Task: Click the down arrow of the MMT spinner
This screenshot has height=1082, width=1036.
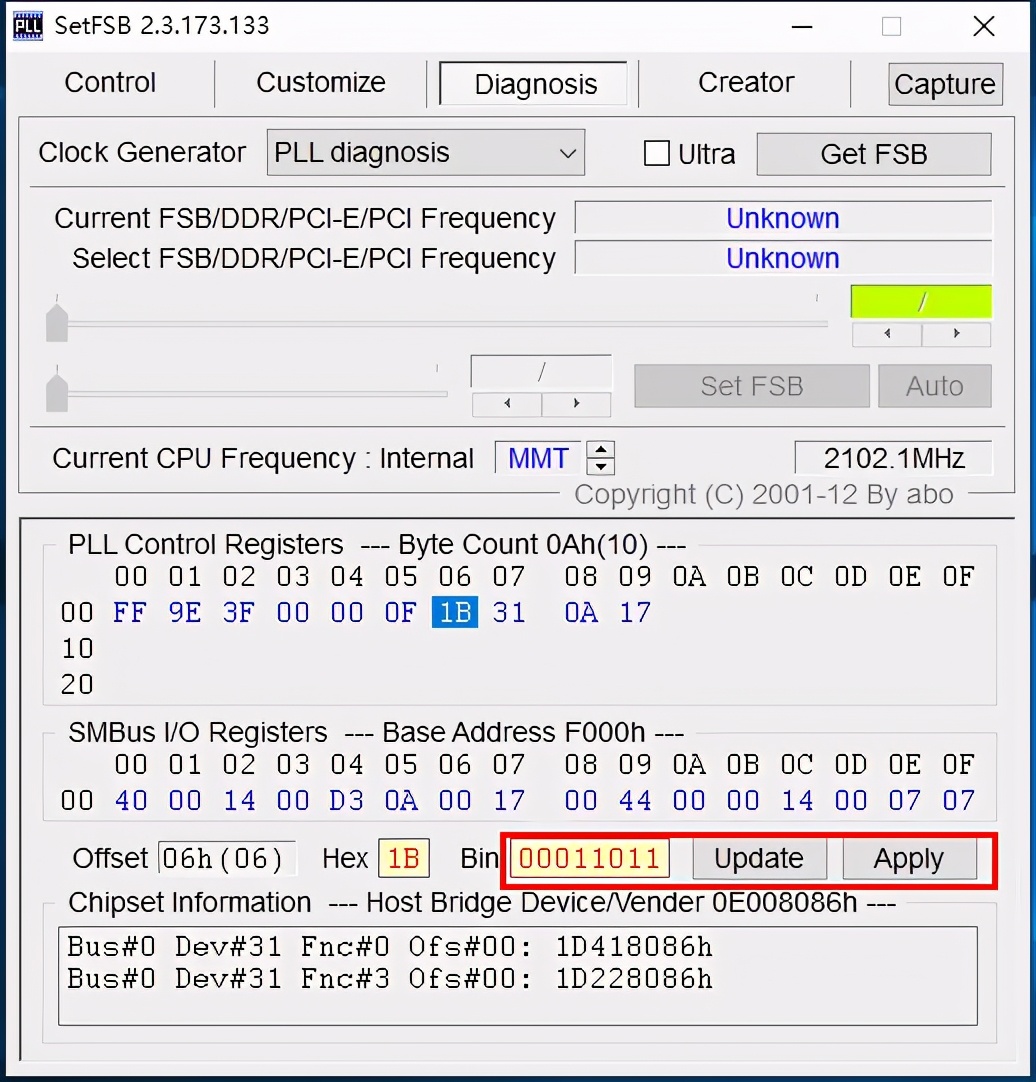Action: click(600, 465)
